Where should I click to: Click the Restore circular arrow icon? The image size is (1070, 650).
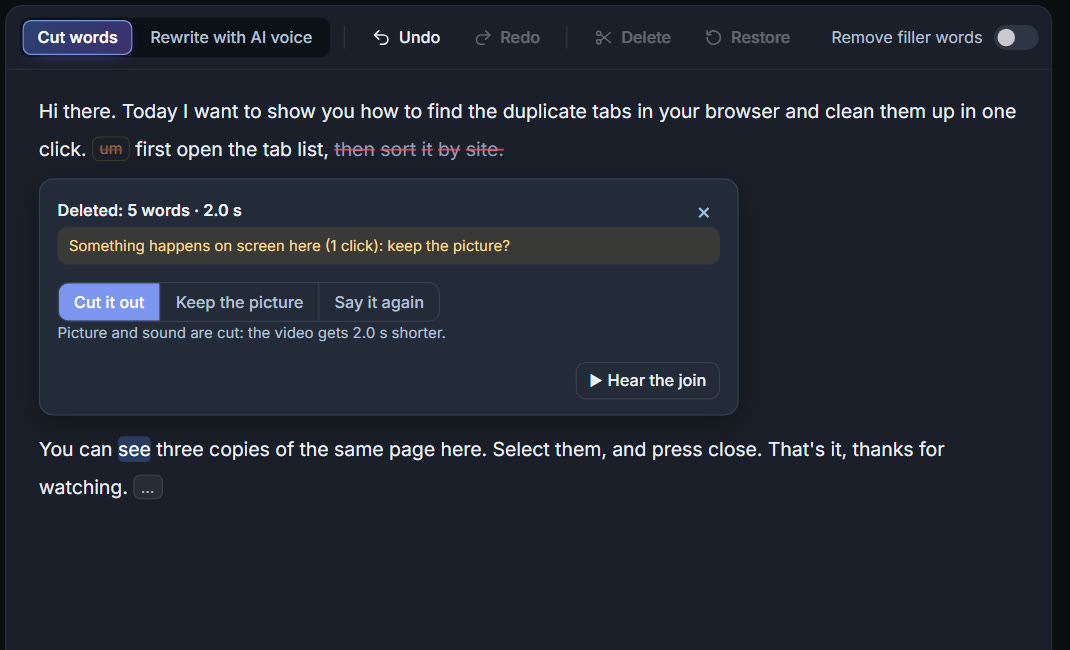[x=713, y=38]
